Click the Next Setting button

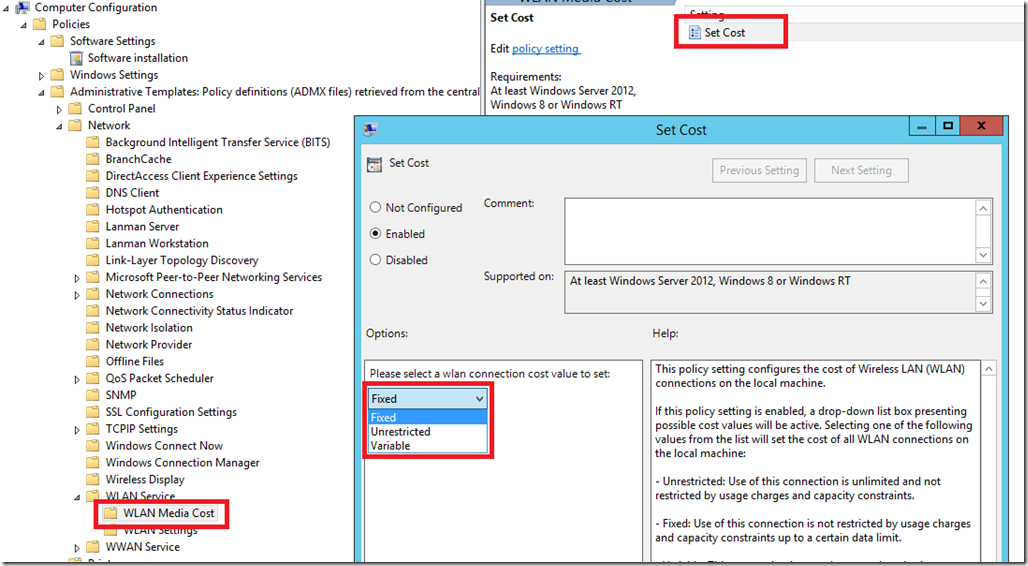pyautogui.click(x=861, y=170)
